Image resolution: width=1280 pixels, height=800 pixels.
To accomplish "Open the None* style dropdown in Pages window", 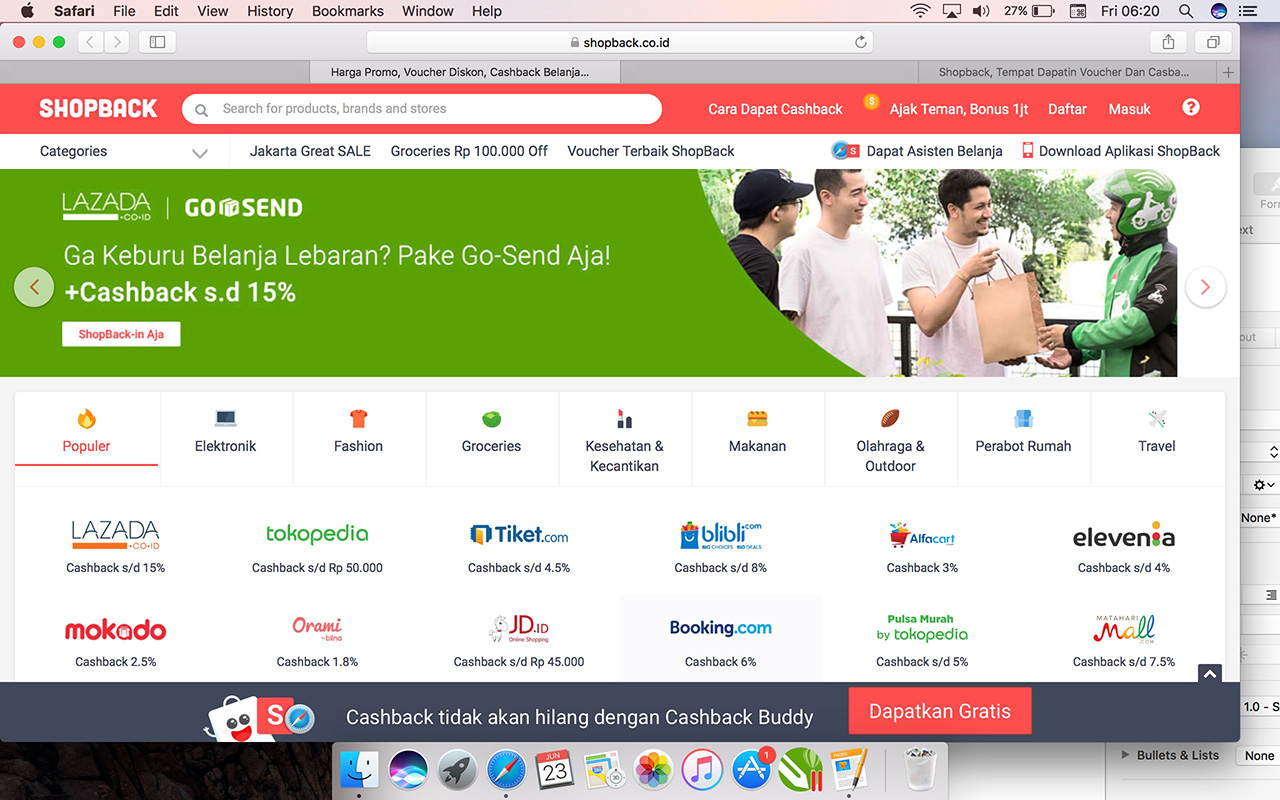I will click(x=1259, y=518).
